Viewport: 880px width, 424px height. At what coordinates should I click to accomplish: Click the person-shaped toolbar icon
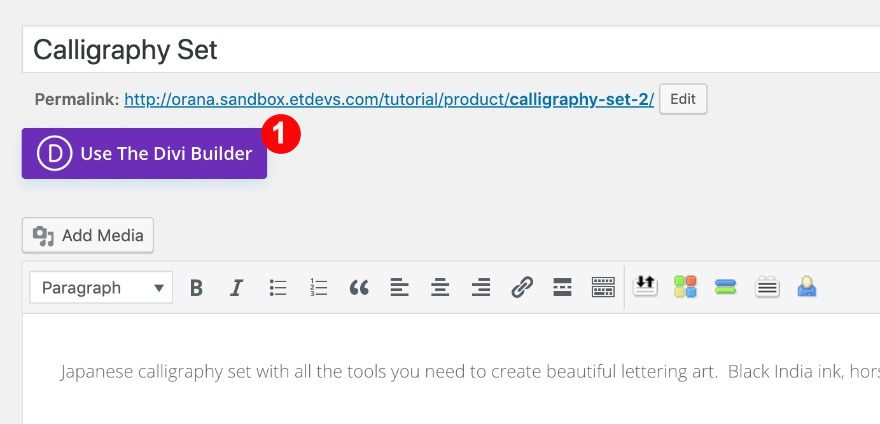(807, 288)
